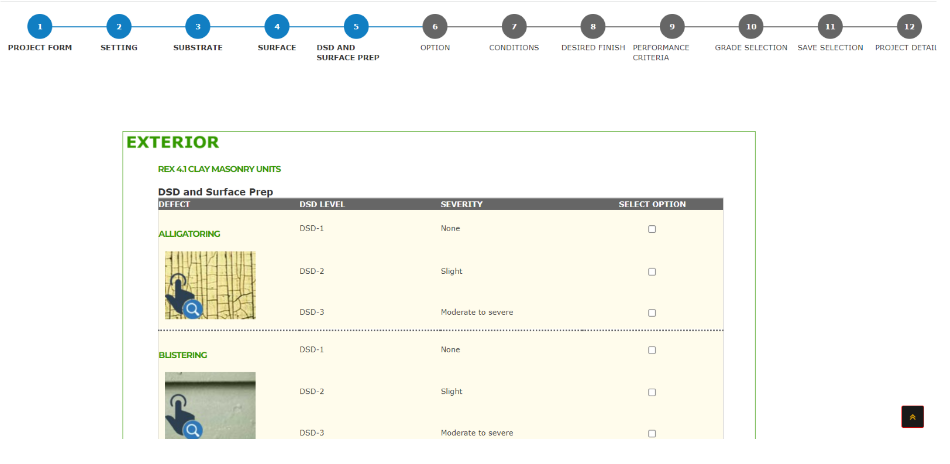Click step 11 Save Selection circle

click(x=829, y=26)
